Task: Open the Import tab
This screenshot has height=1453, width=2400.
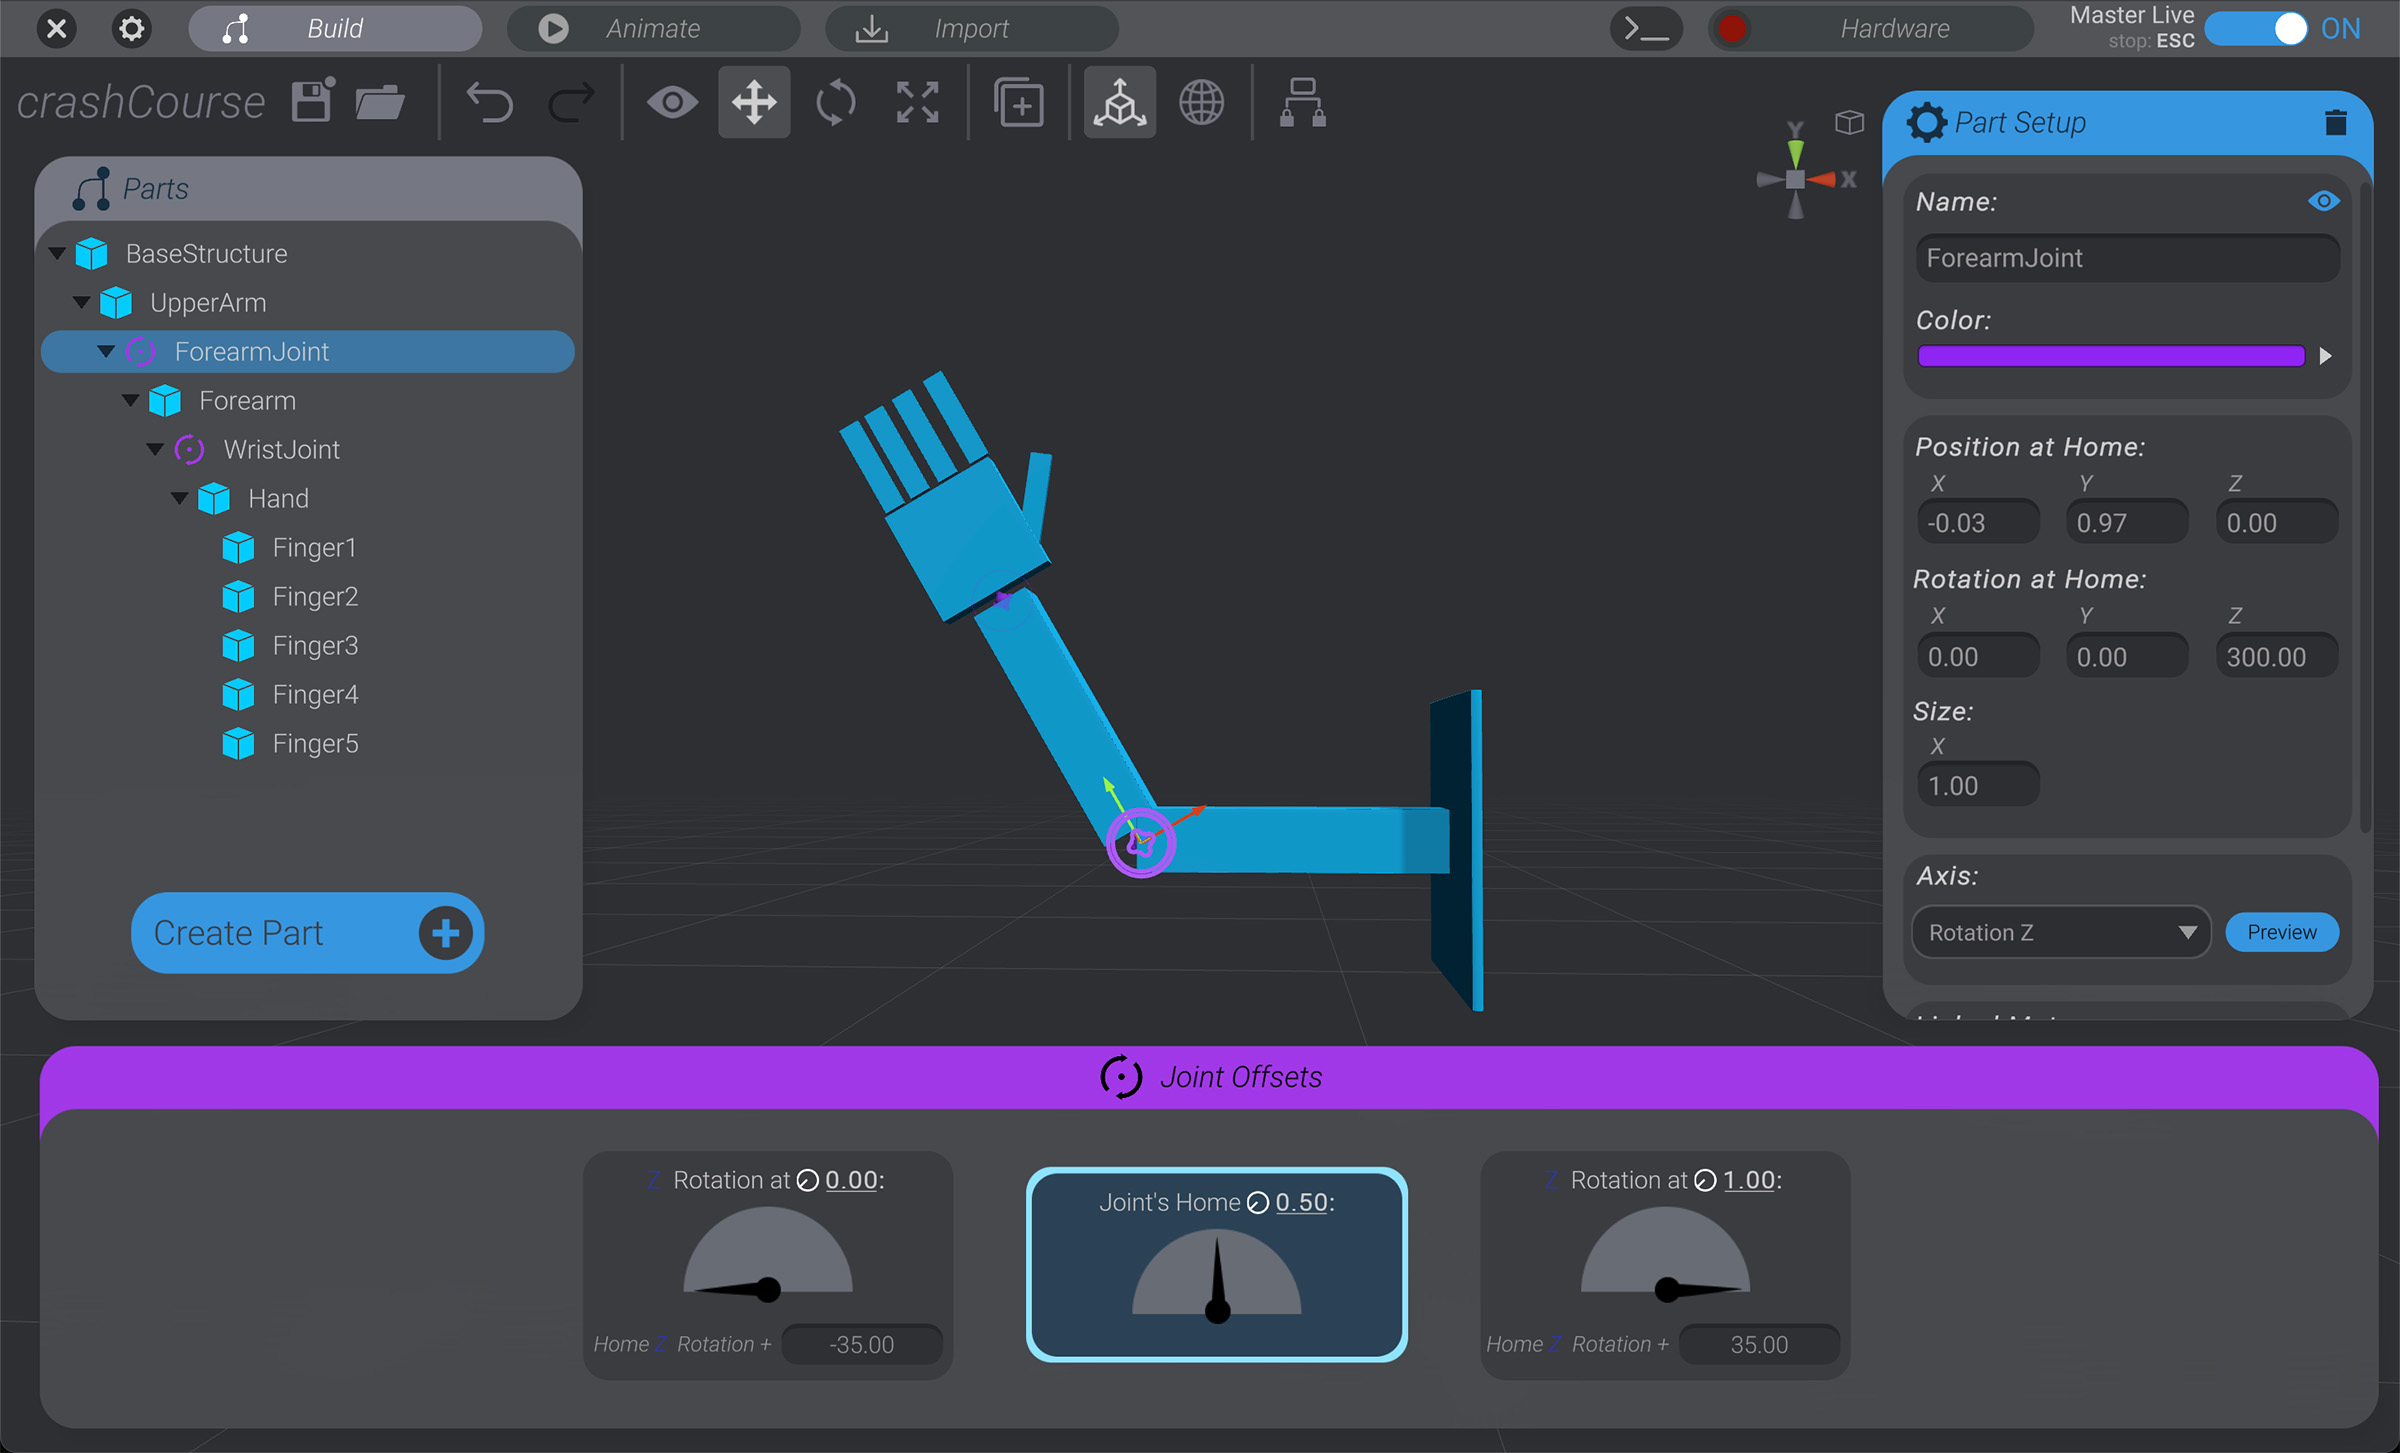Action: [970, 28]
